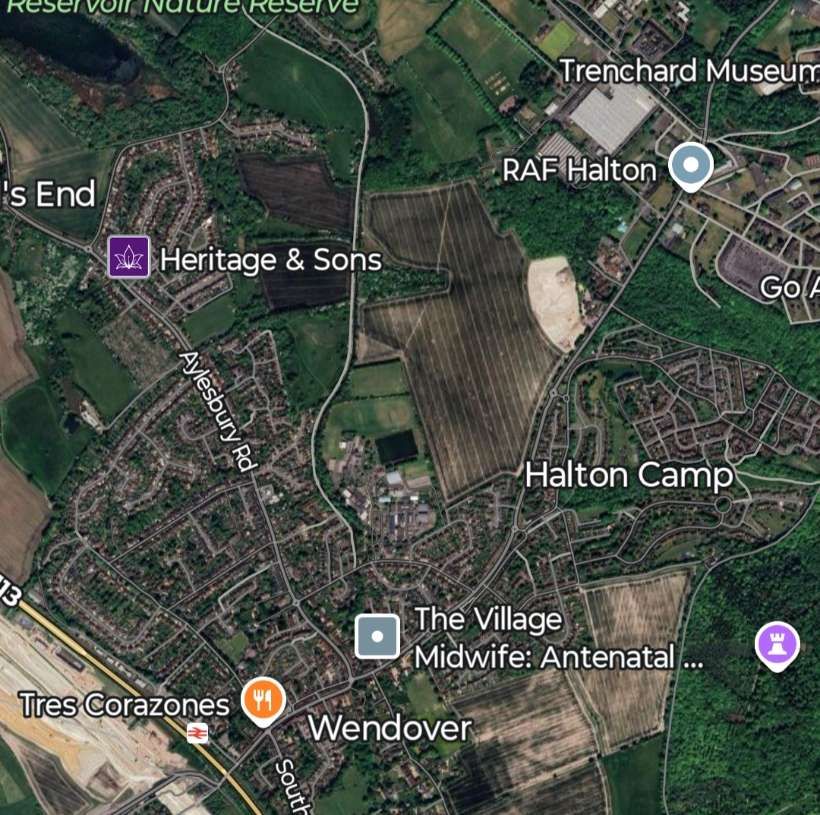
Task: Open the Village Midwife square map marker
Action: [377, 637]
